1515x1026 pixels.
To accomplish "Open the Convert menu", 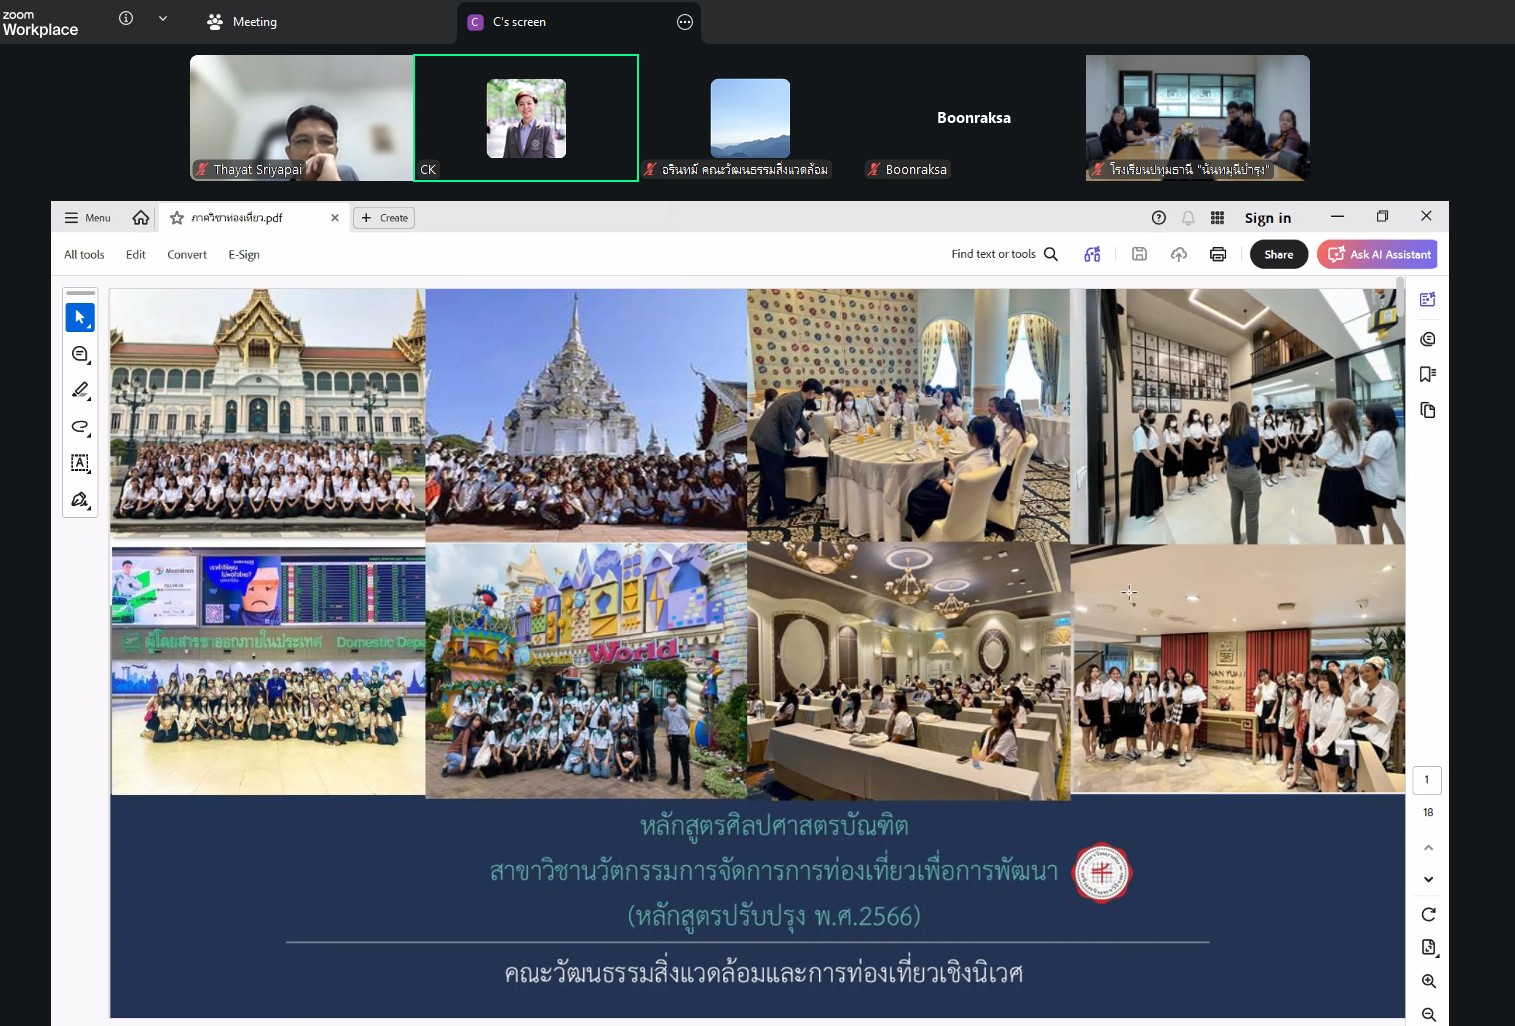I will [187, 255].
